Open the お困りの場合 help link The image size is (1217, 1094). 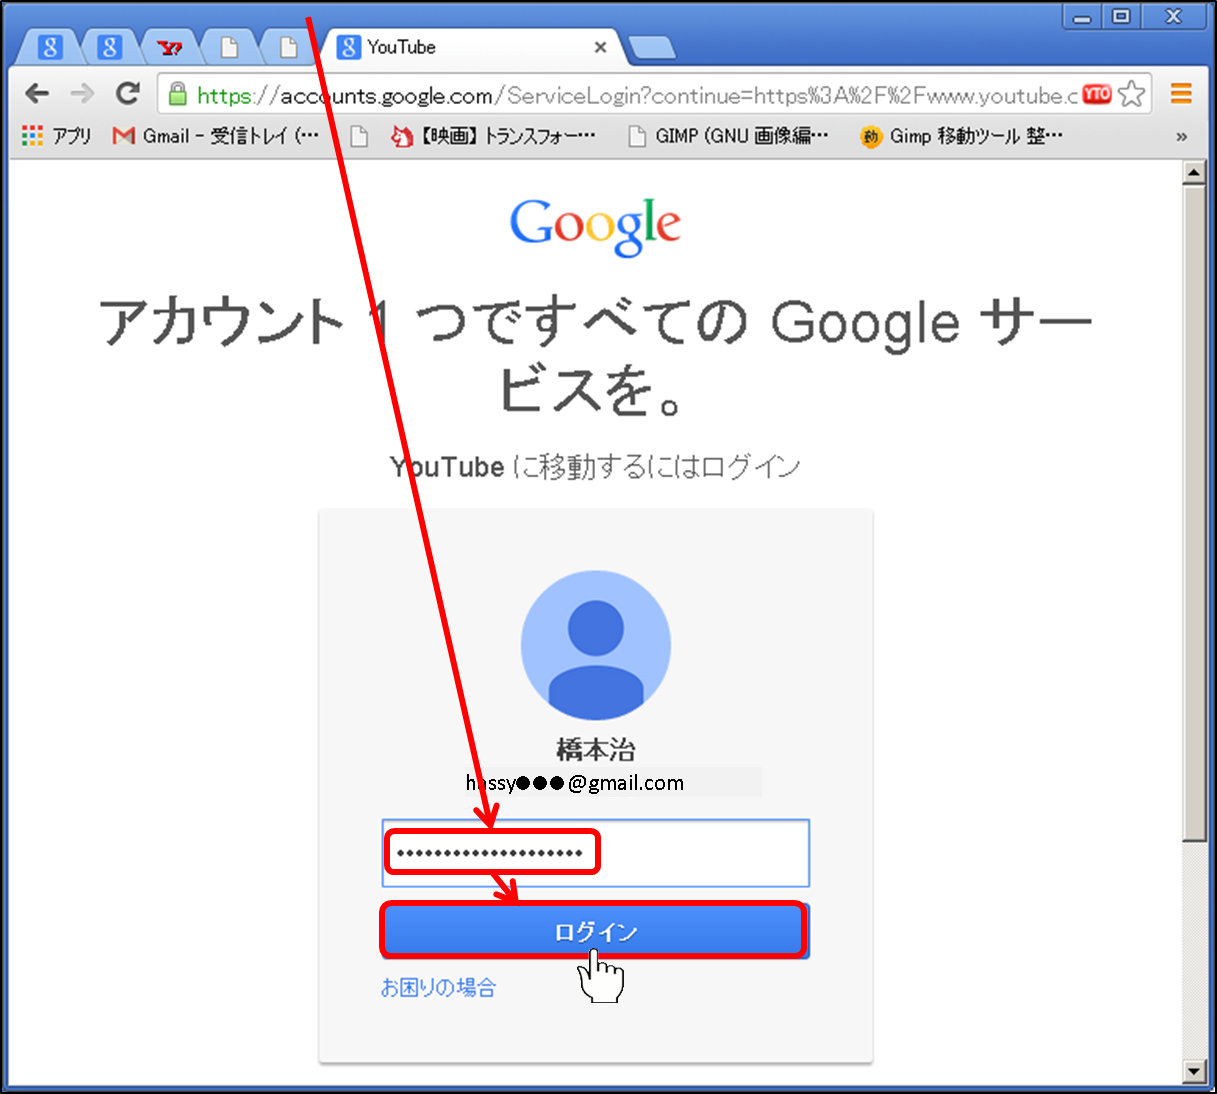438,988
